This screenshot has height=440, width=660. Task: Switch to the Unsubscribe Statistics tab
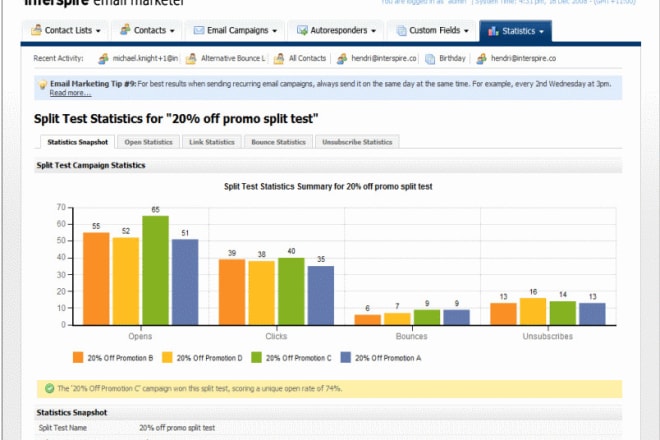[x=357, y=142]
